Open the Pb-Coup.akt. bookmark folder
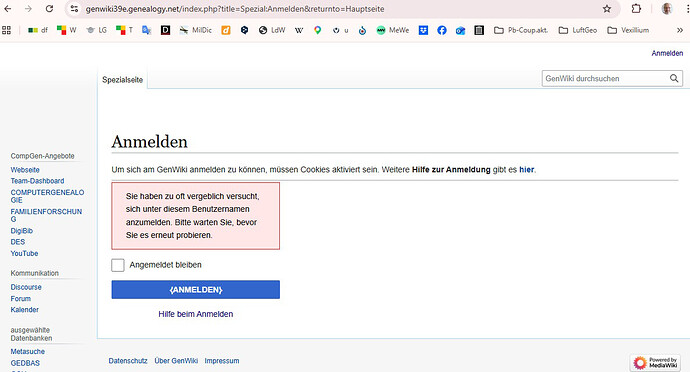The height and width of the screenshot is (372, 690). click(x=521, y=30)
